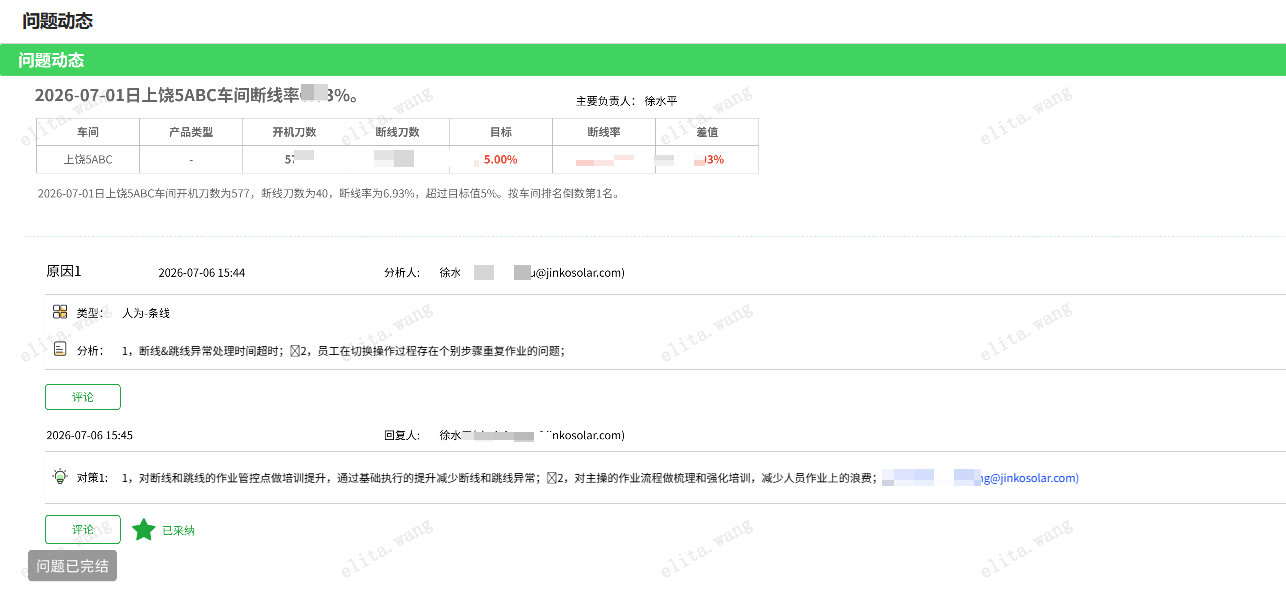The image size is (1286, 593).
Task: Click the 分析人 label
Action: pos(402,272)
